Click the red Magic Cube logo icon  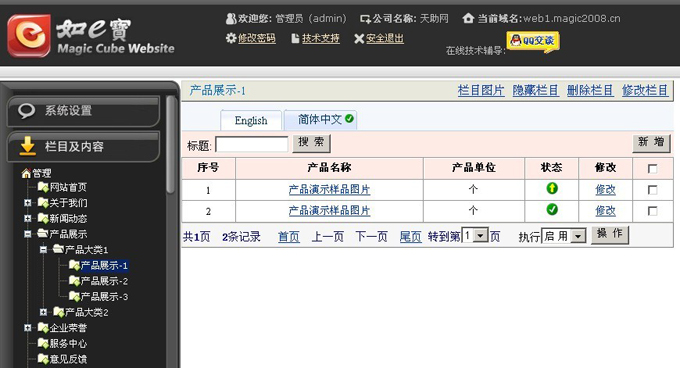29,36
